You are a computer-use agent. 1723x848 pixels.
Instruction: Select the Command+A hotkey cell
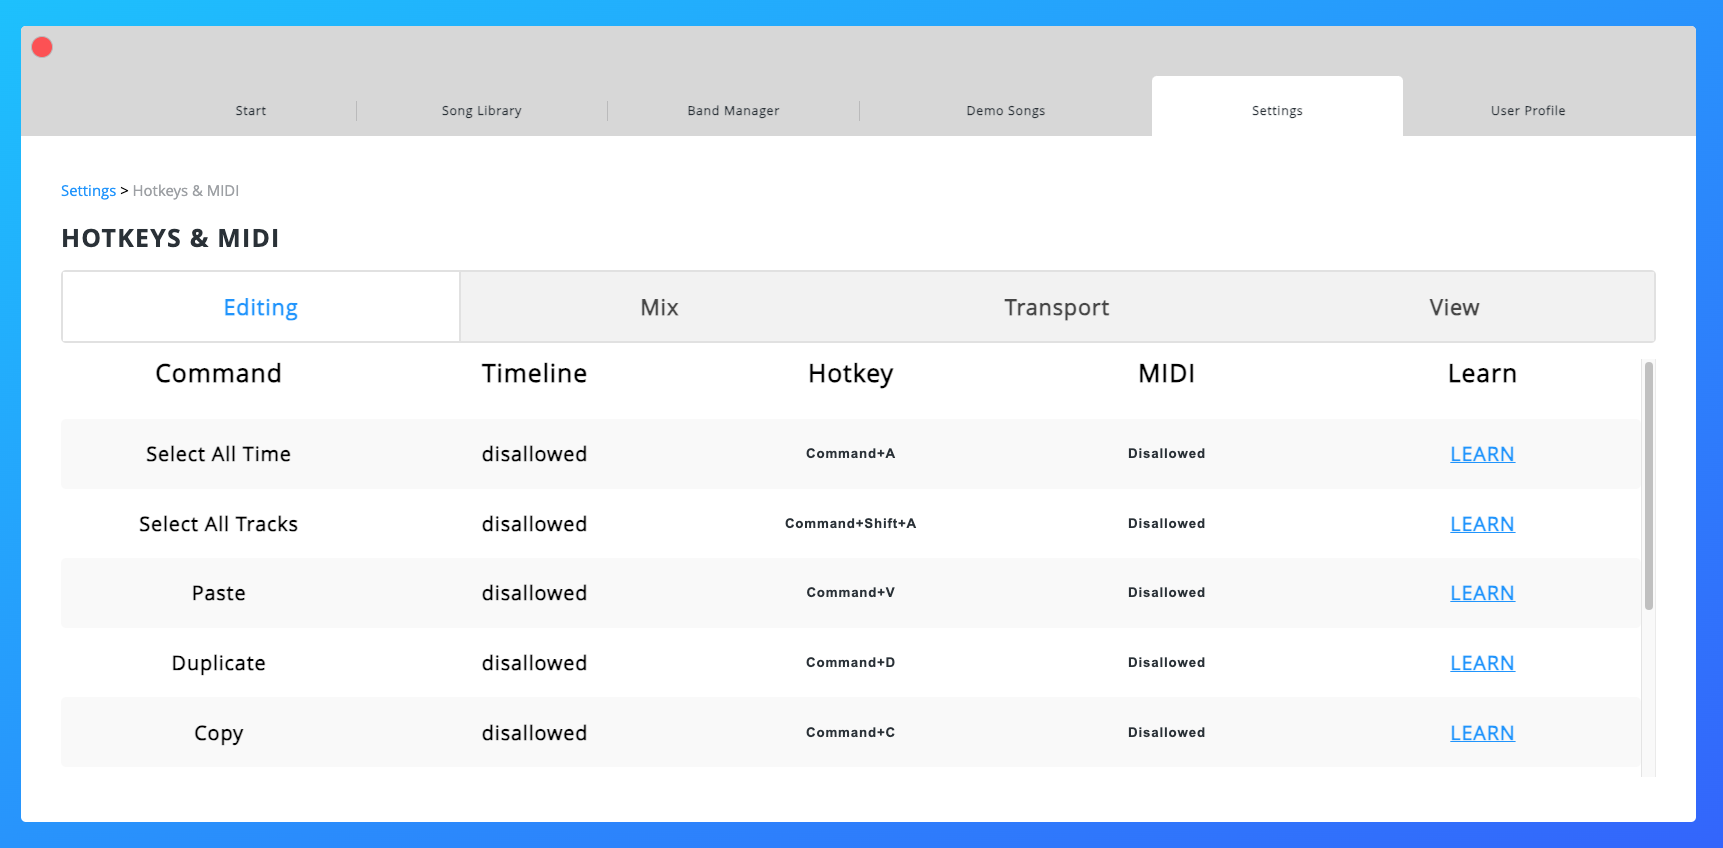(x=850, y=454)
